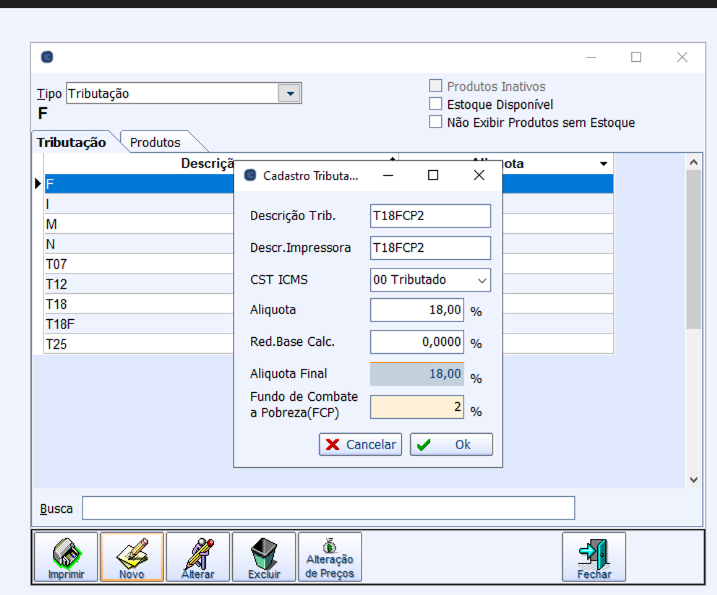The image size is (717, 595).
Task: Open the Tipo Tributação dropdown
Action: [289, 93]
